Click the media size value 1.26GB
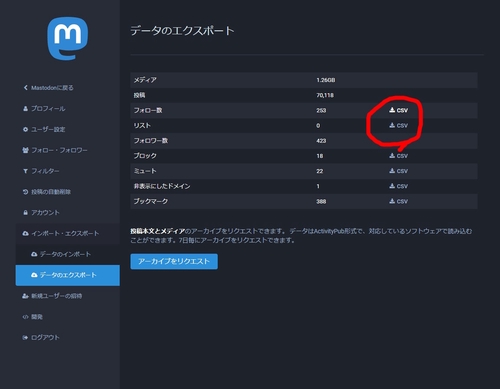This screenshot has width=500, height=389. [326, 80]
